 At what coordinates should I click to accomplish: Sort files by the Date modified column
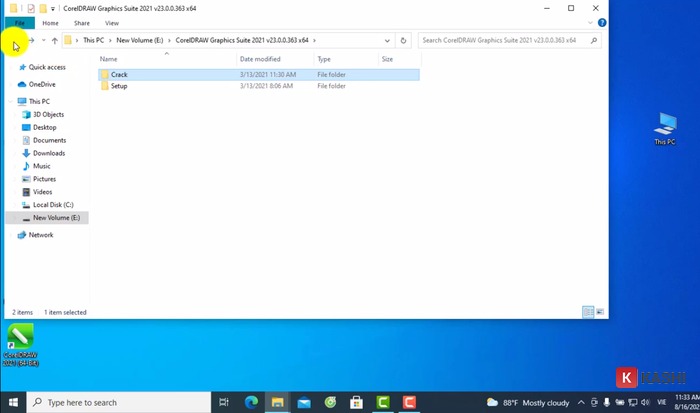coord(260,59)
